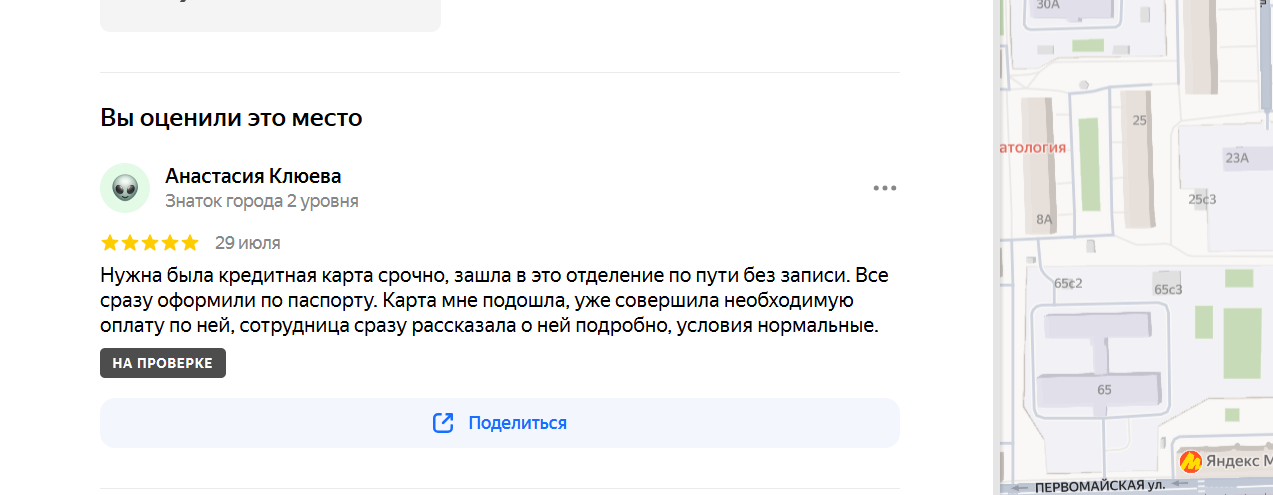
Task: Click the third yellow rating star
Action: coord(150,243)
